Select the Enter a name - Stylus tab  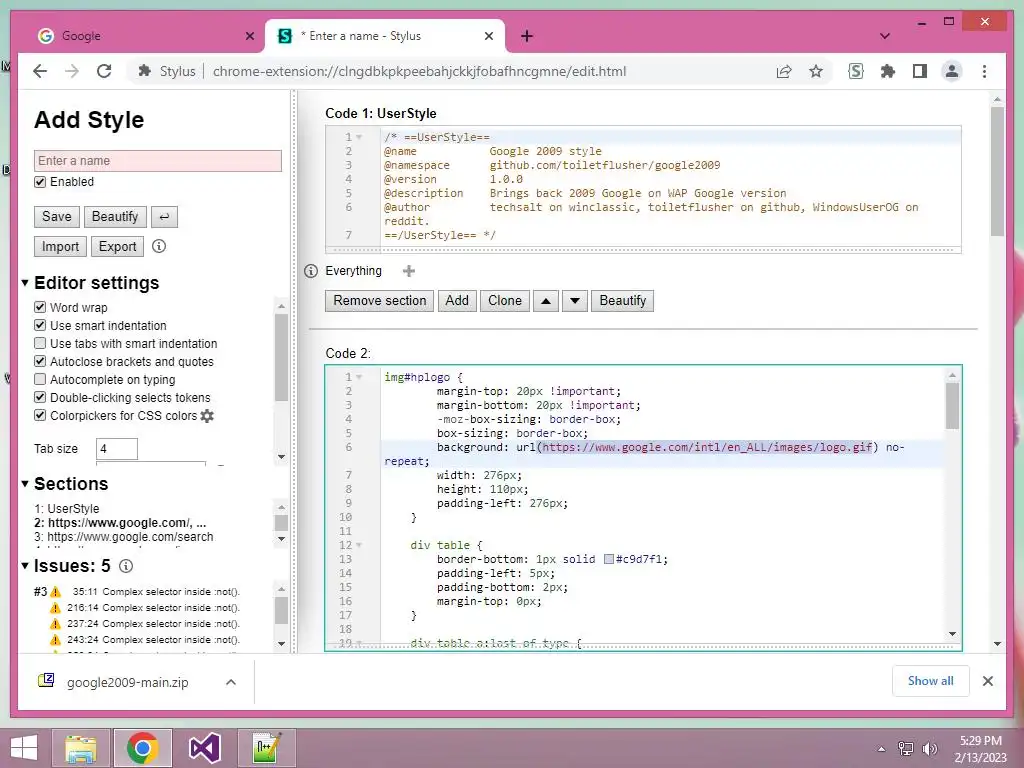click(385, 36)
